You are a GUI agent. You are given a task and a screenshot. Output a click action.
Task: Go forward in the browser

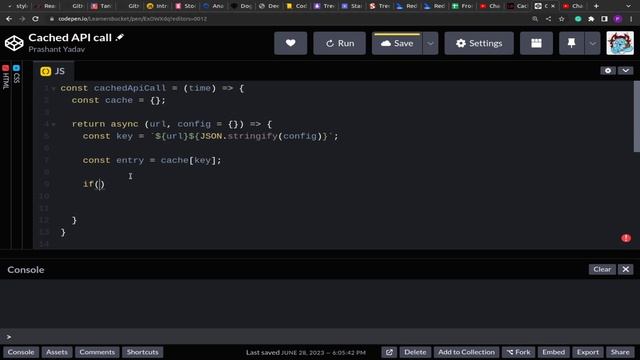pyautogui.click(x=22, y=19)
